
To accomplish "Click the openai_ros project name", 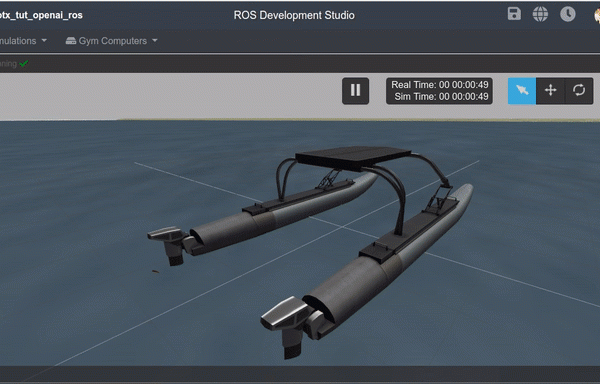I will coord(41,15).
